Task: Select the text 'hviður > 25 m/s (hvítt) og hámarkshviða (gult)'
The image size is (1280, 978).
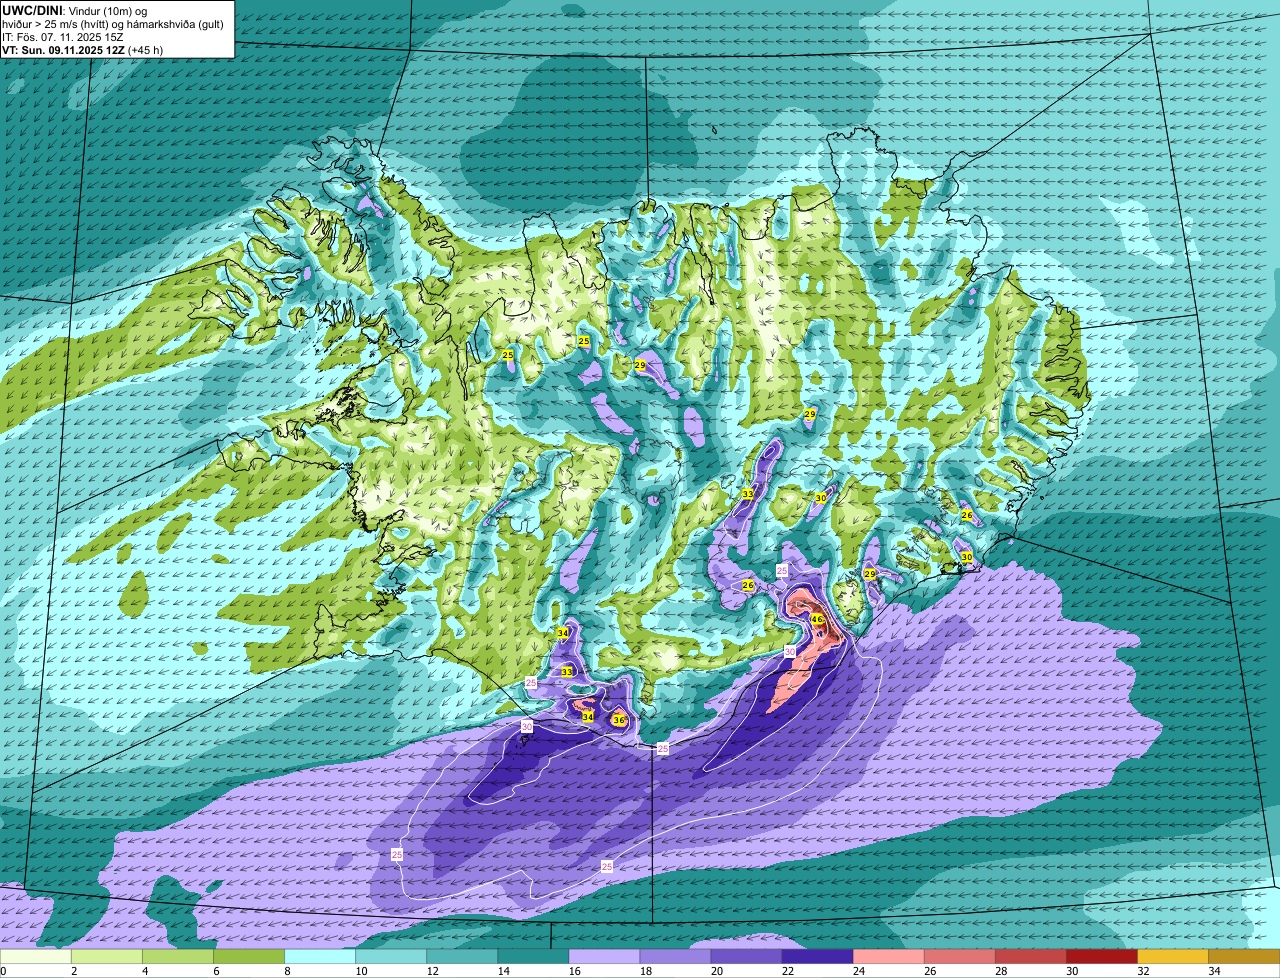Action: point(113,23)
